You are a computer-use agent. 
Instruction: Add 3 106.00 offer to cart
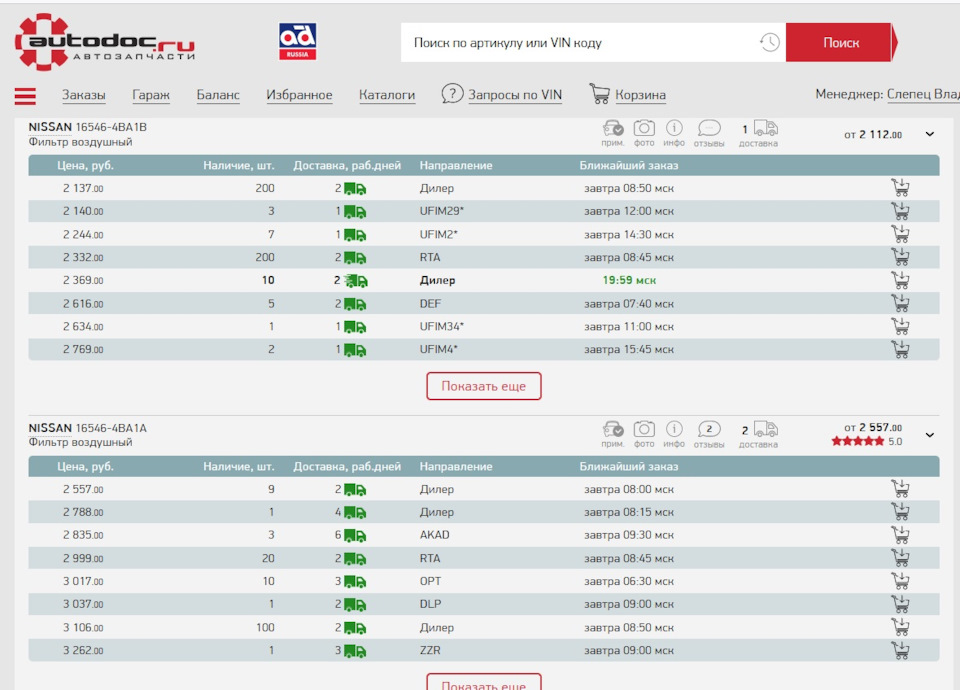coord(900,627)
